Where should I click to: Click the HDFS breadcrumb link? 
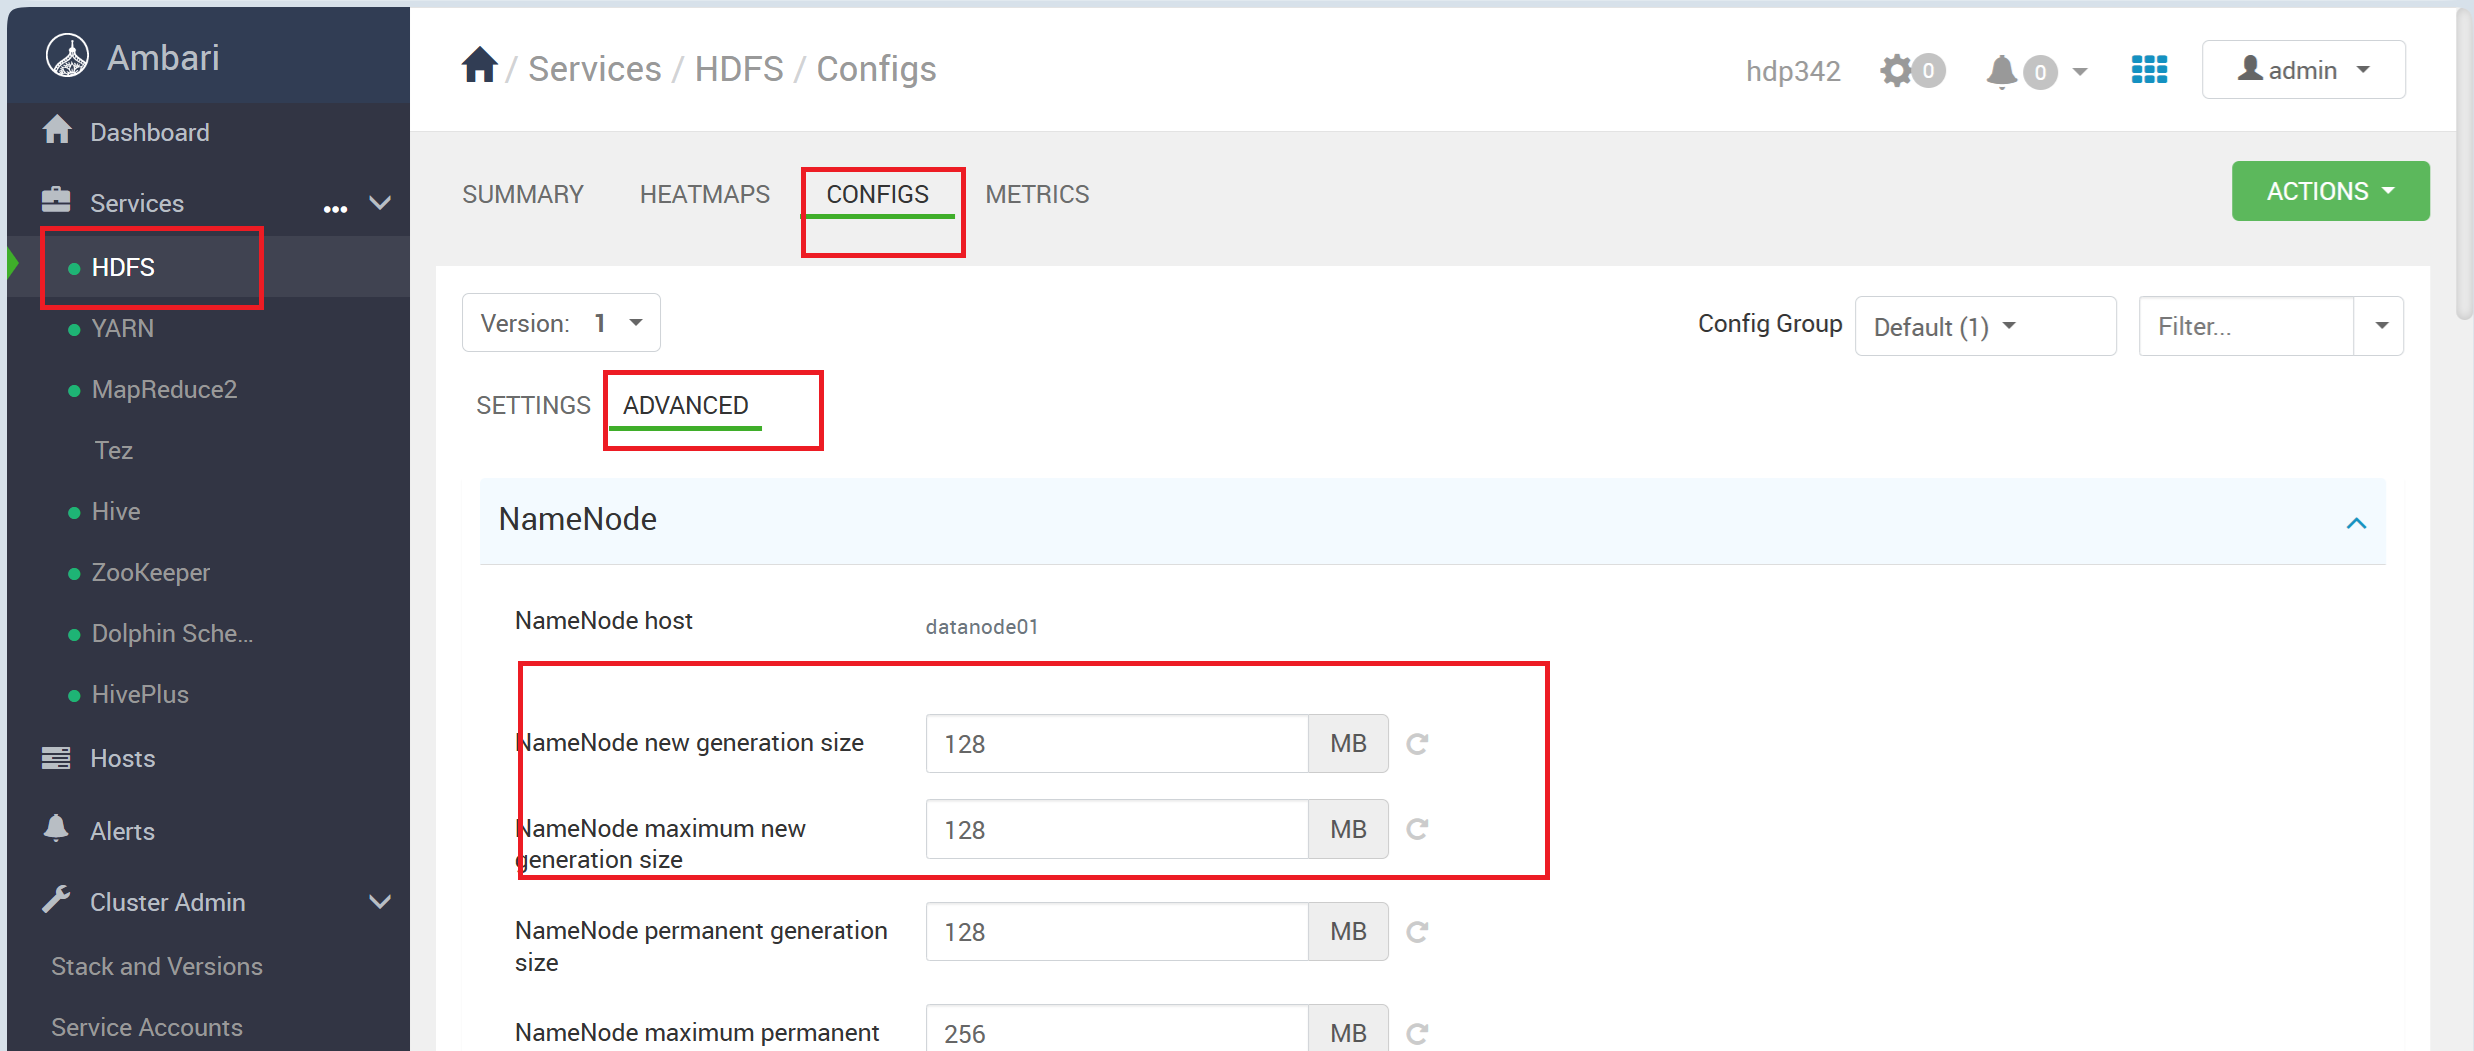click(739, 69)
